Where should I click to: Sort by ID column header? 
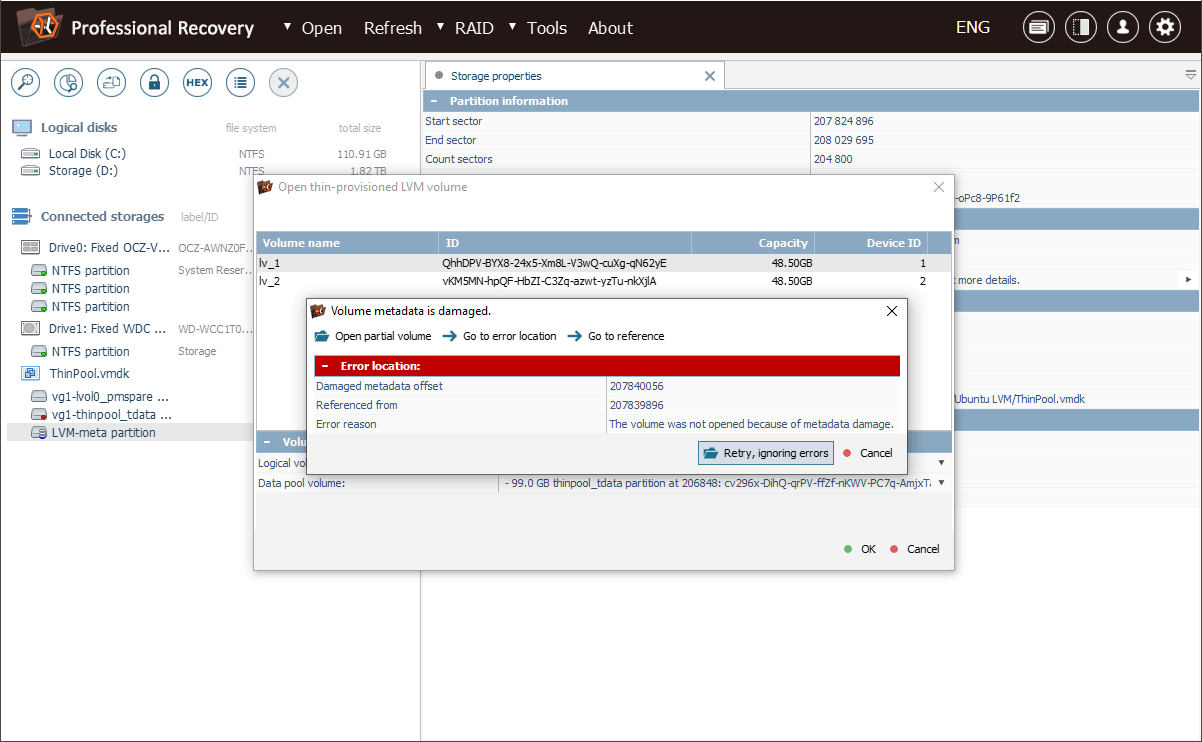565,243
